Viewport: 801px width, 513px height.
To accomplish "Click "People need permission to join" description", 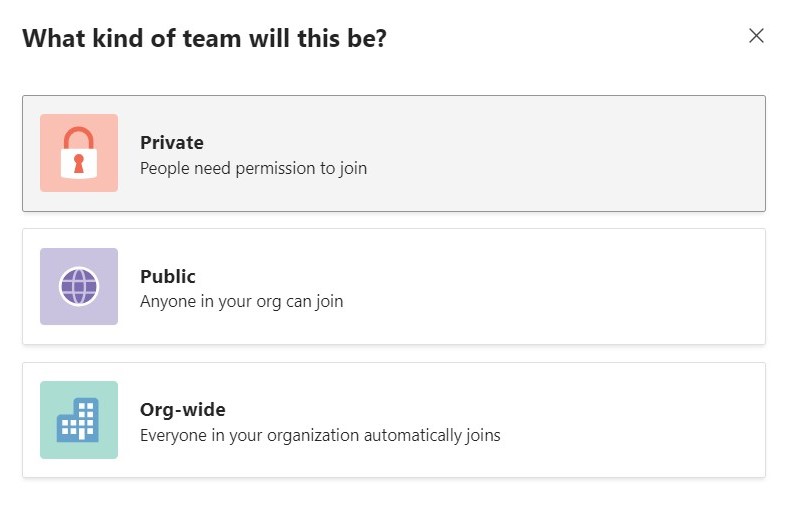I will pyautogui.click(x=253, y=168).
